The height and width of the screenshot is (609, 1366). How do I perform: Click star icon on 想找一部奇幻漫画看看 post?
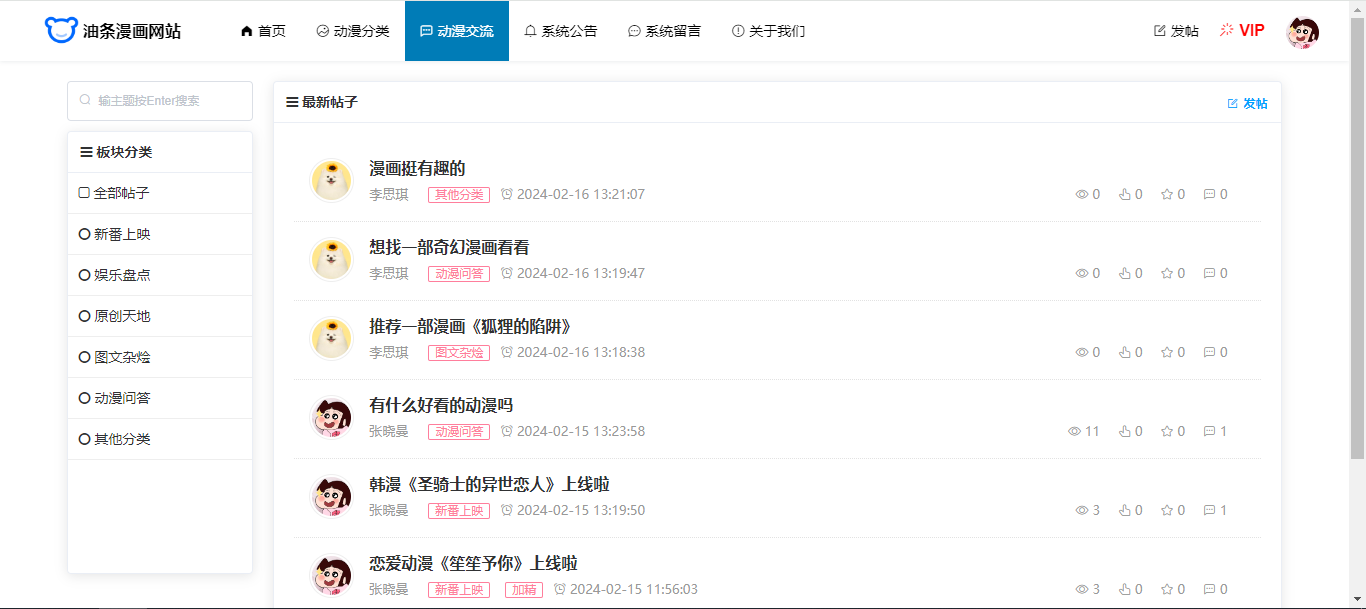click(x=1166, y=273)
